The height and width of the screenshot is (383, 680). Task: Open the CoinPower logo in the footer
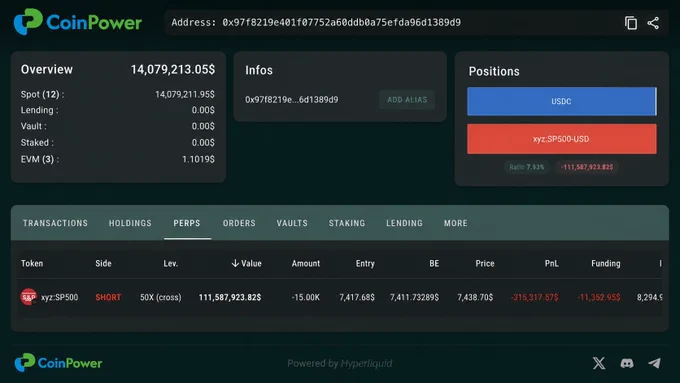[x=58, y=363]
